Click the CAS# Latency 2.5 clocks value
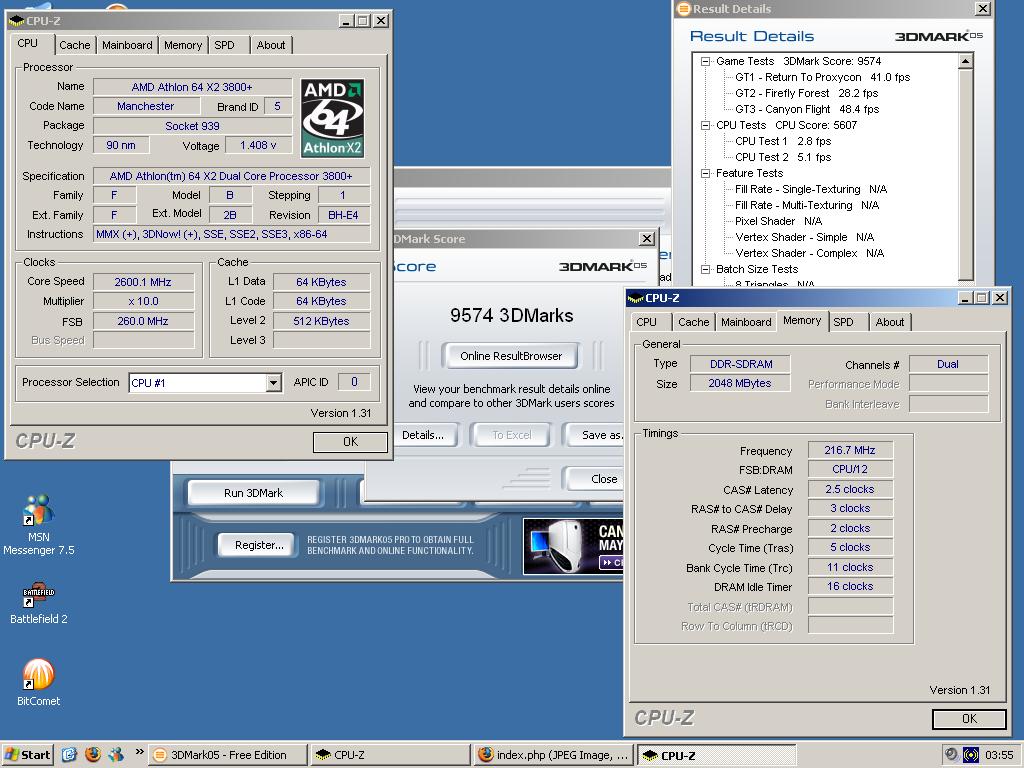The image size is (1024, 768). point(850,489)
